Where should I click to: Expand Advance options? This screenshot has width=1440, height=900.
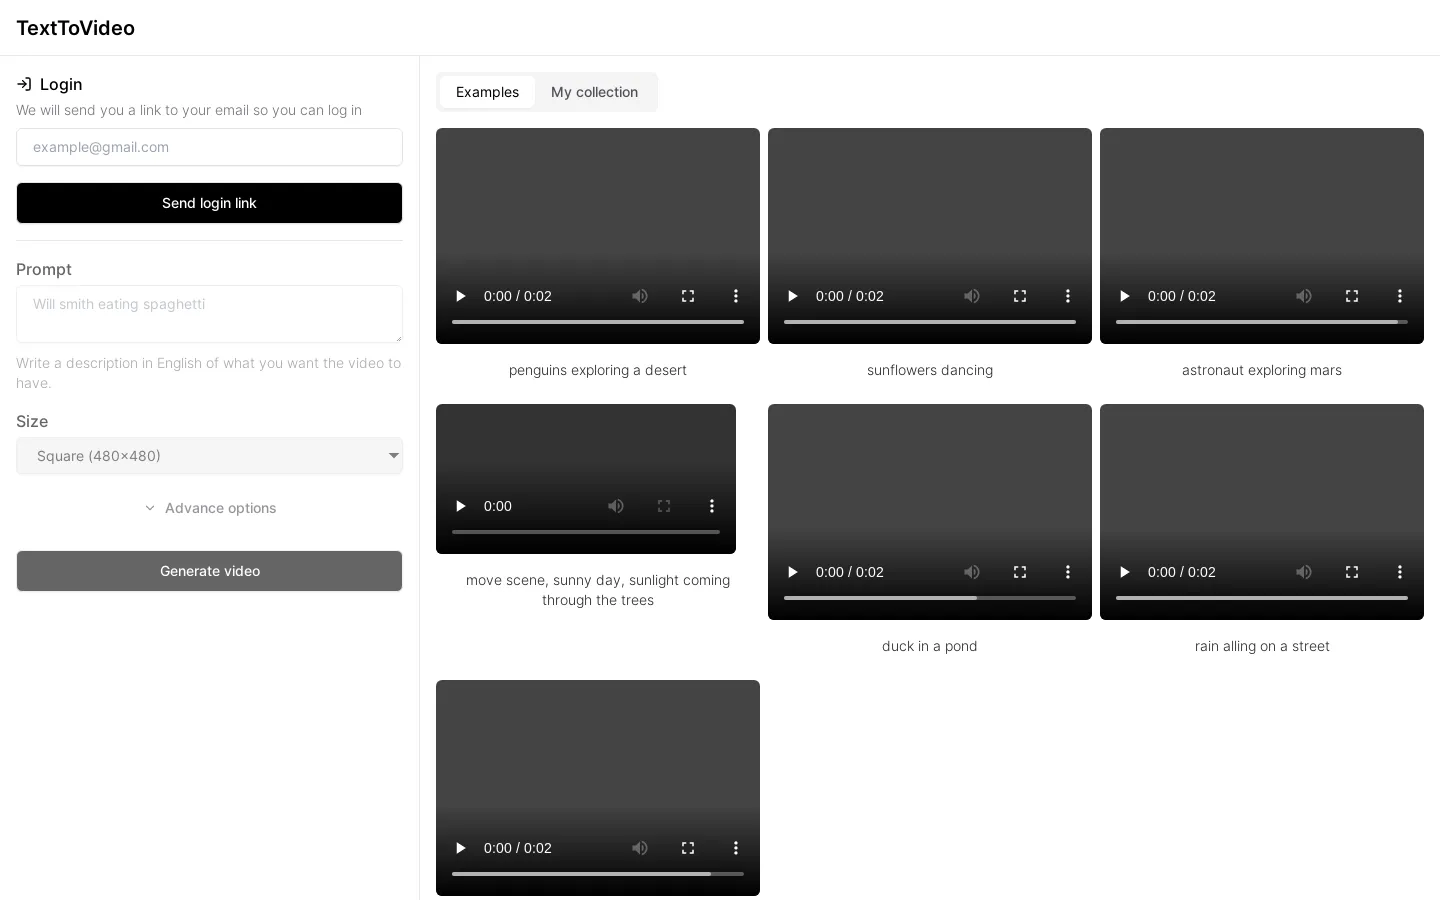coord(209,508)
